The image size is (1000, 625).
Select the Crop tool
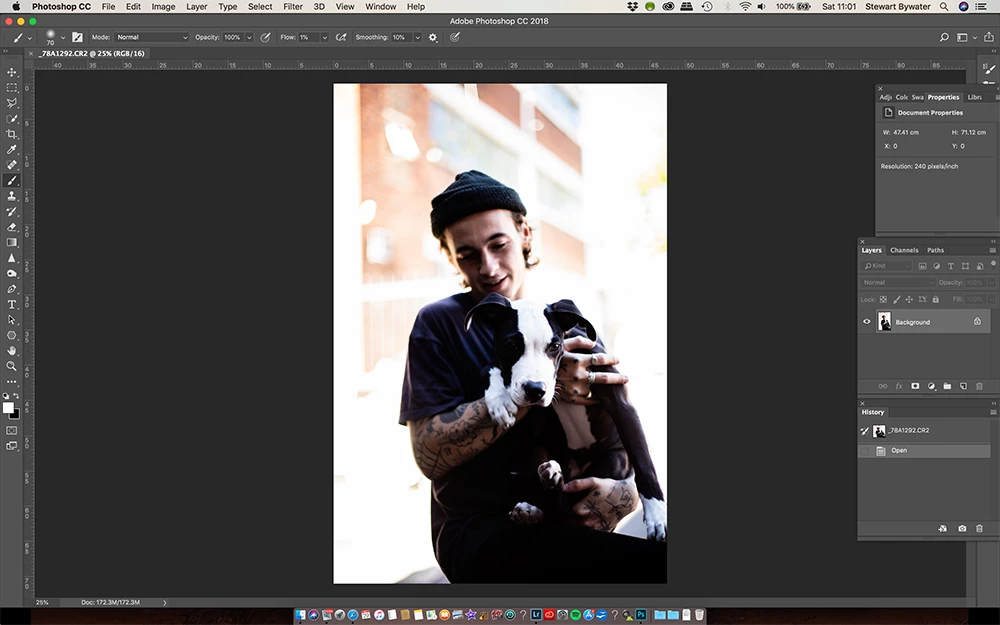coord(11,134)
